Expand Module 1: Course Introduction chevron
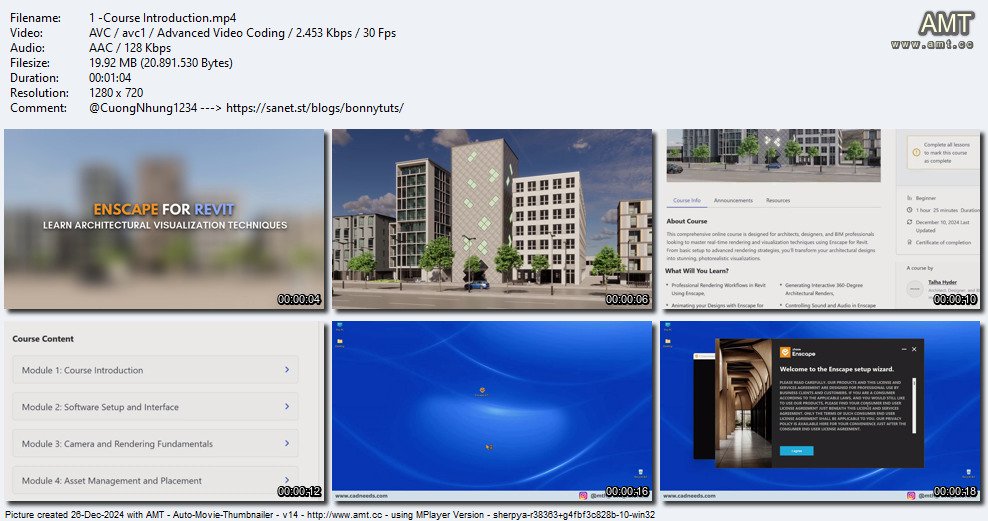 point(287,370)
